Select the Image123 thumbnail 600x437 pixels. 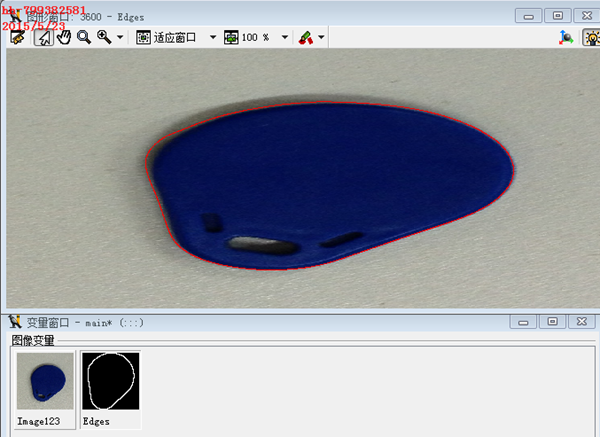click(45, 381)
